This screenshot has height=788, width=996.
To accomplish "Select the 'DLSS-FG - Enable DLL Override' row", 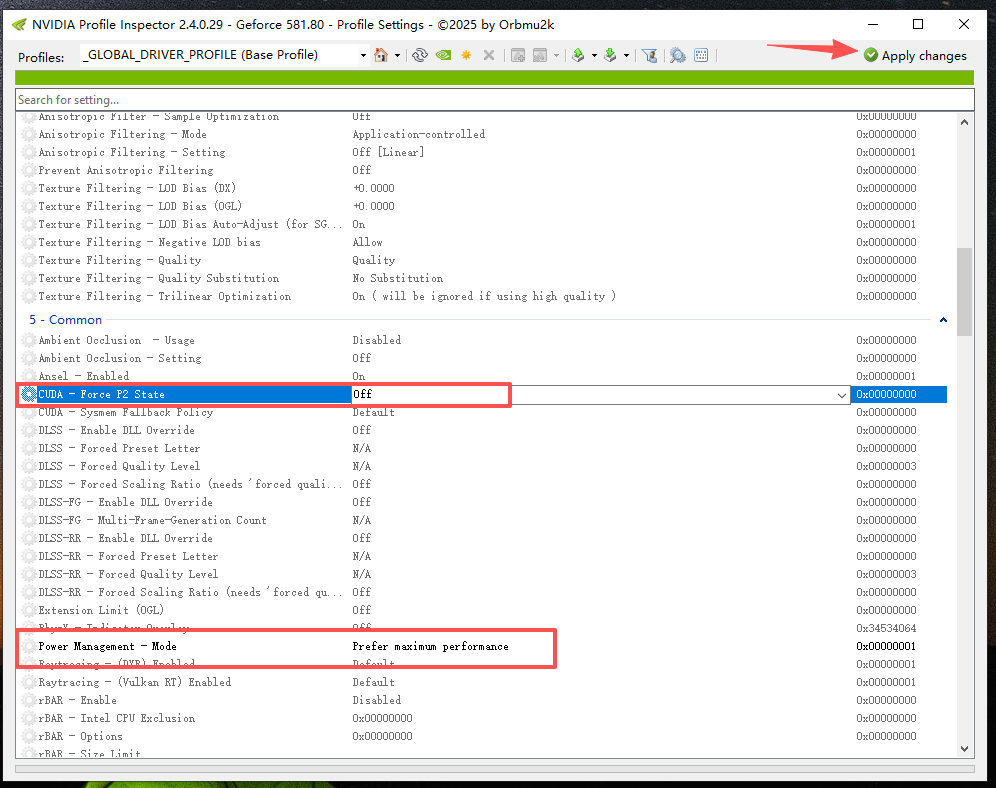I will pos(483,502).
